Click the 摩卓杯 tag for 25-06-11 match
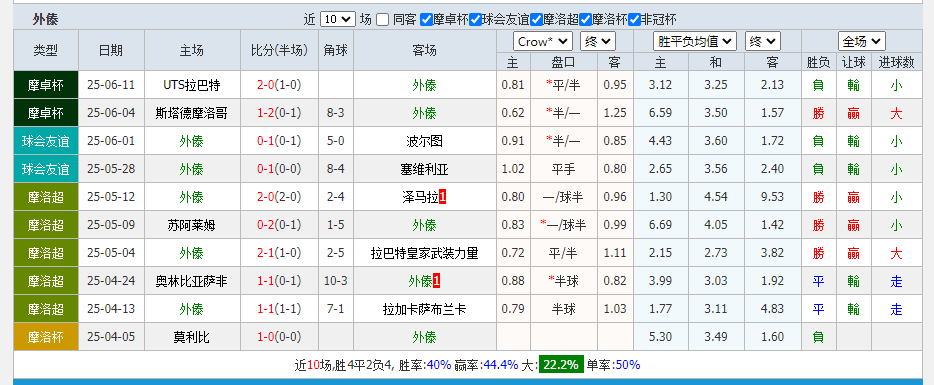The height and width of the screenshot is (385, 934). [x=46, y=85]
